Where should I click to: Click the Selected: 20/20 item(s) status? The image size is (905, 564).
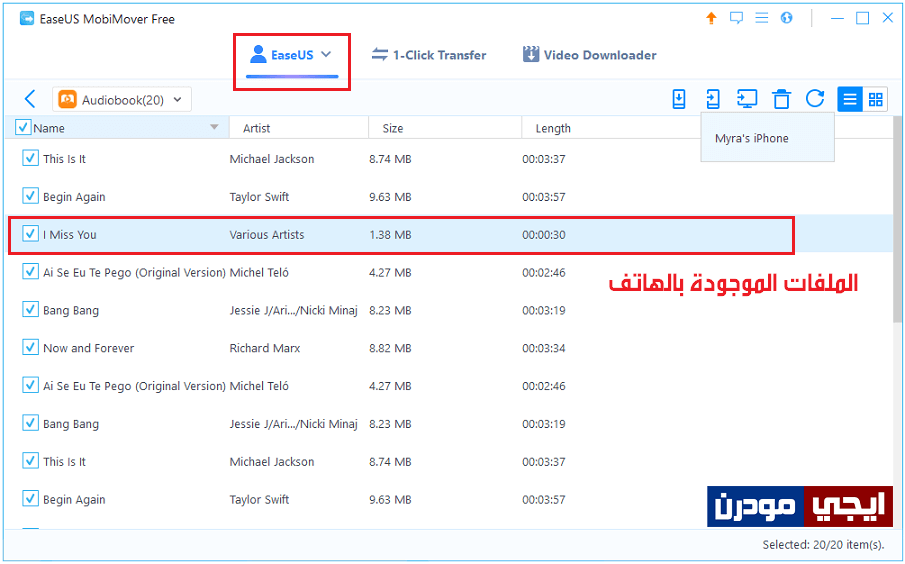coord(823,544)
